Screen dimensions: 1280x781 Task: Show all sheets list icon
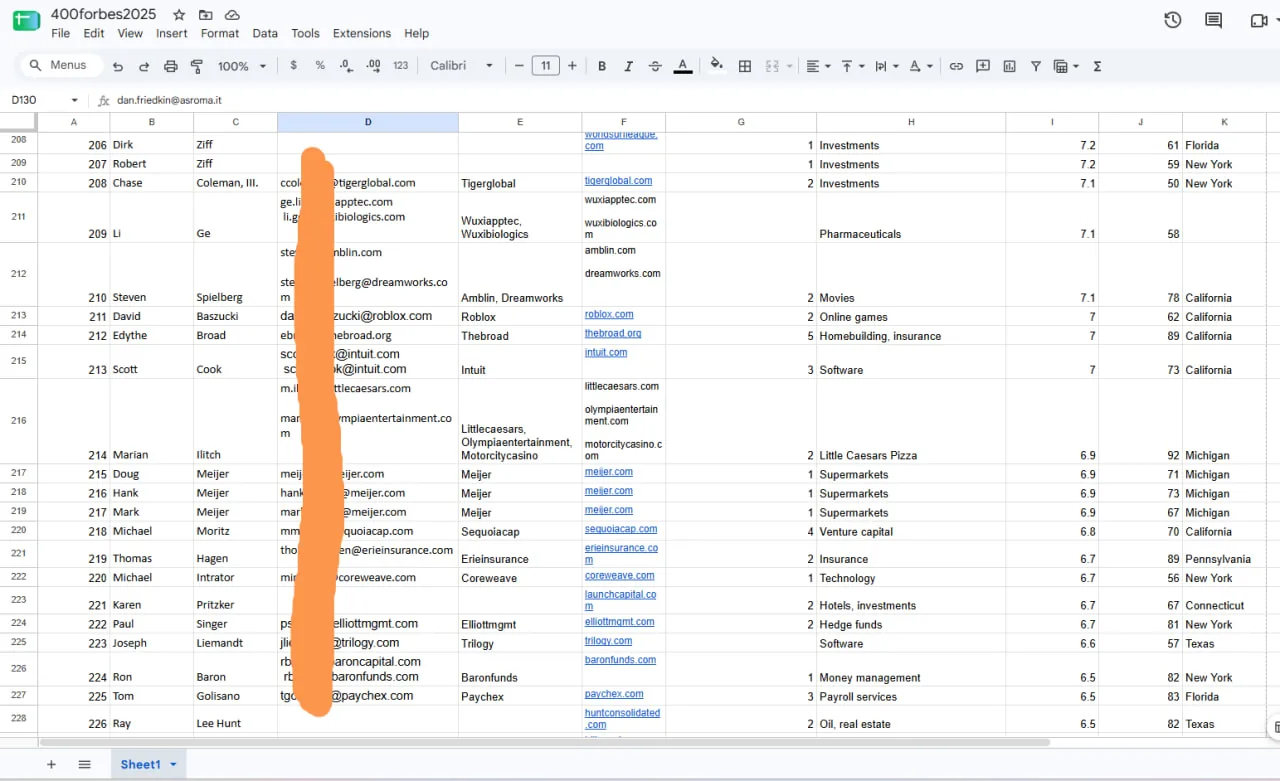(x=85, y=765)
